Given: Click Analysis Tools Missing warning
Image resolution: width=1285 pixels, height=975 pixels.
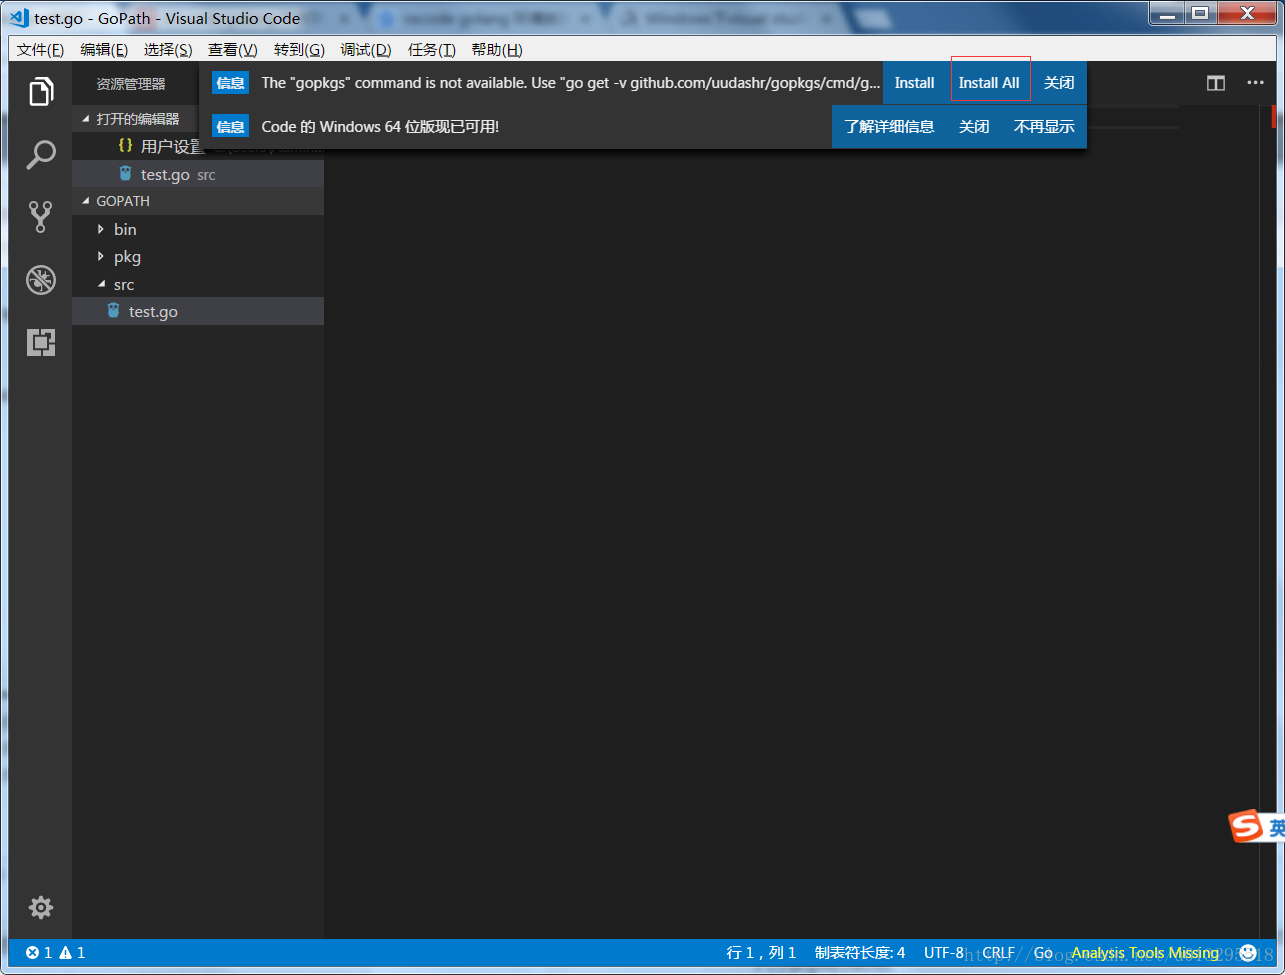Looking at the screenshot, I should point(1145,953).
